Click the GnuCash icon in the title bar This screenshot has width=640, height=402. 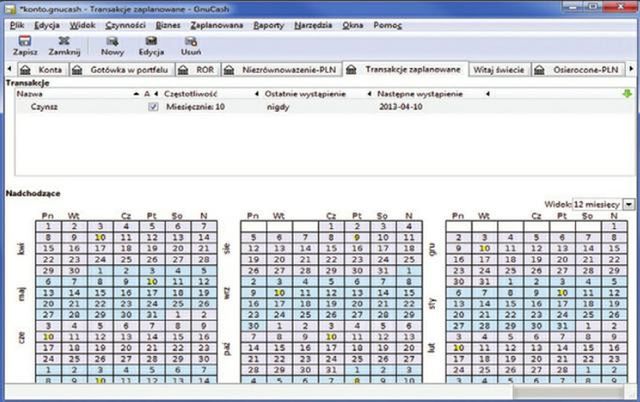click(x=10, y=9)
